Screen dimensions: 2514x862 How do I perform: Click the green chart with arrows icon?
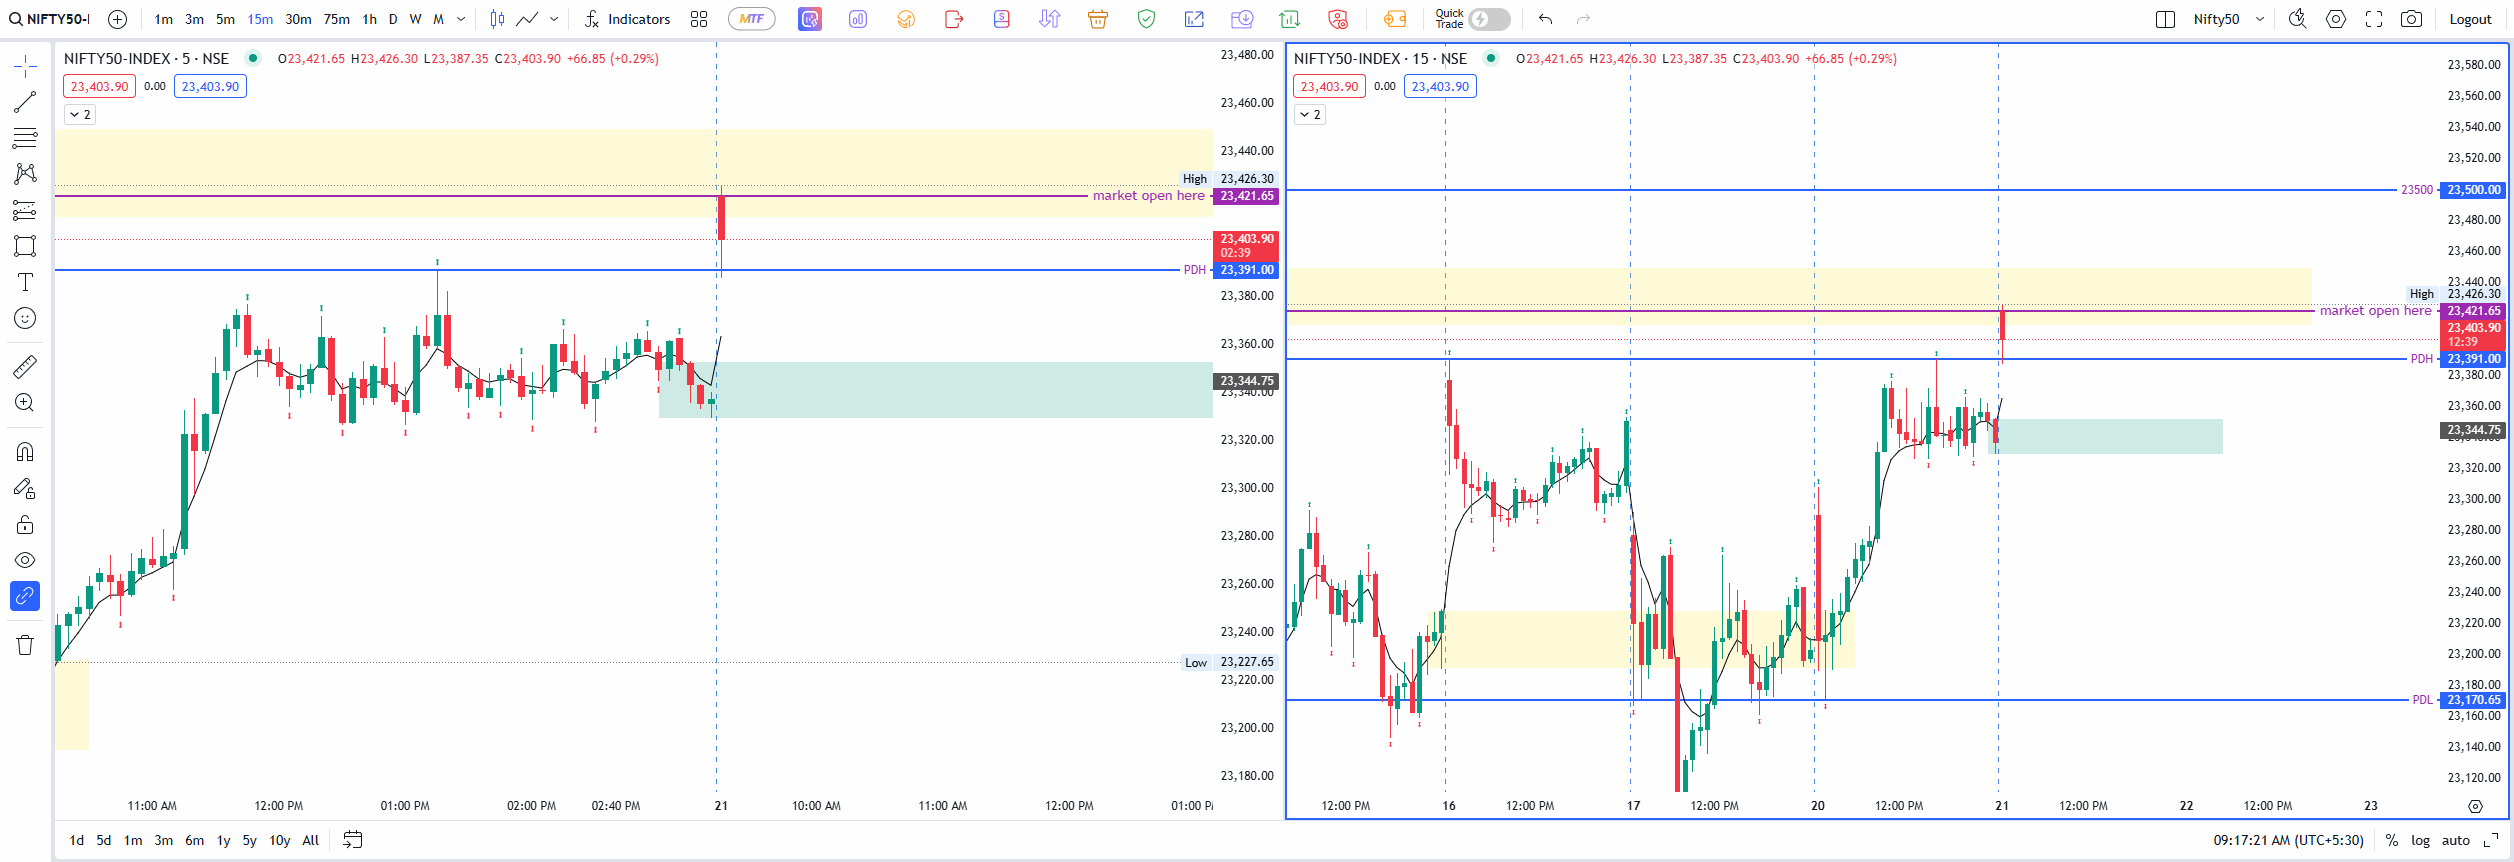click(x=1290, y=19)
